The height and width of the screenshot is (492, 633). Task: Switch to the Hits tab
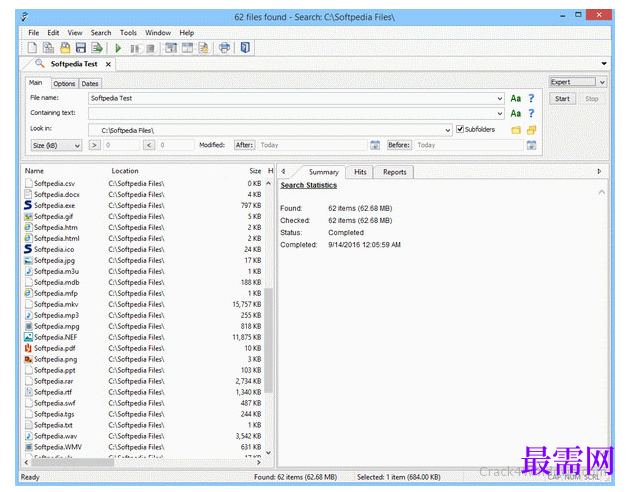tap(360, 172)
